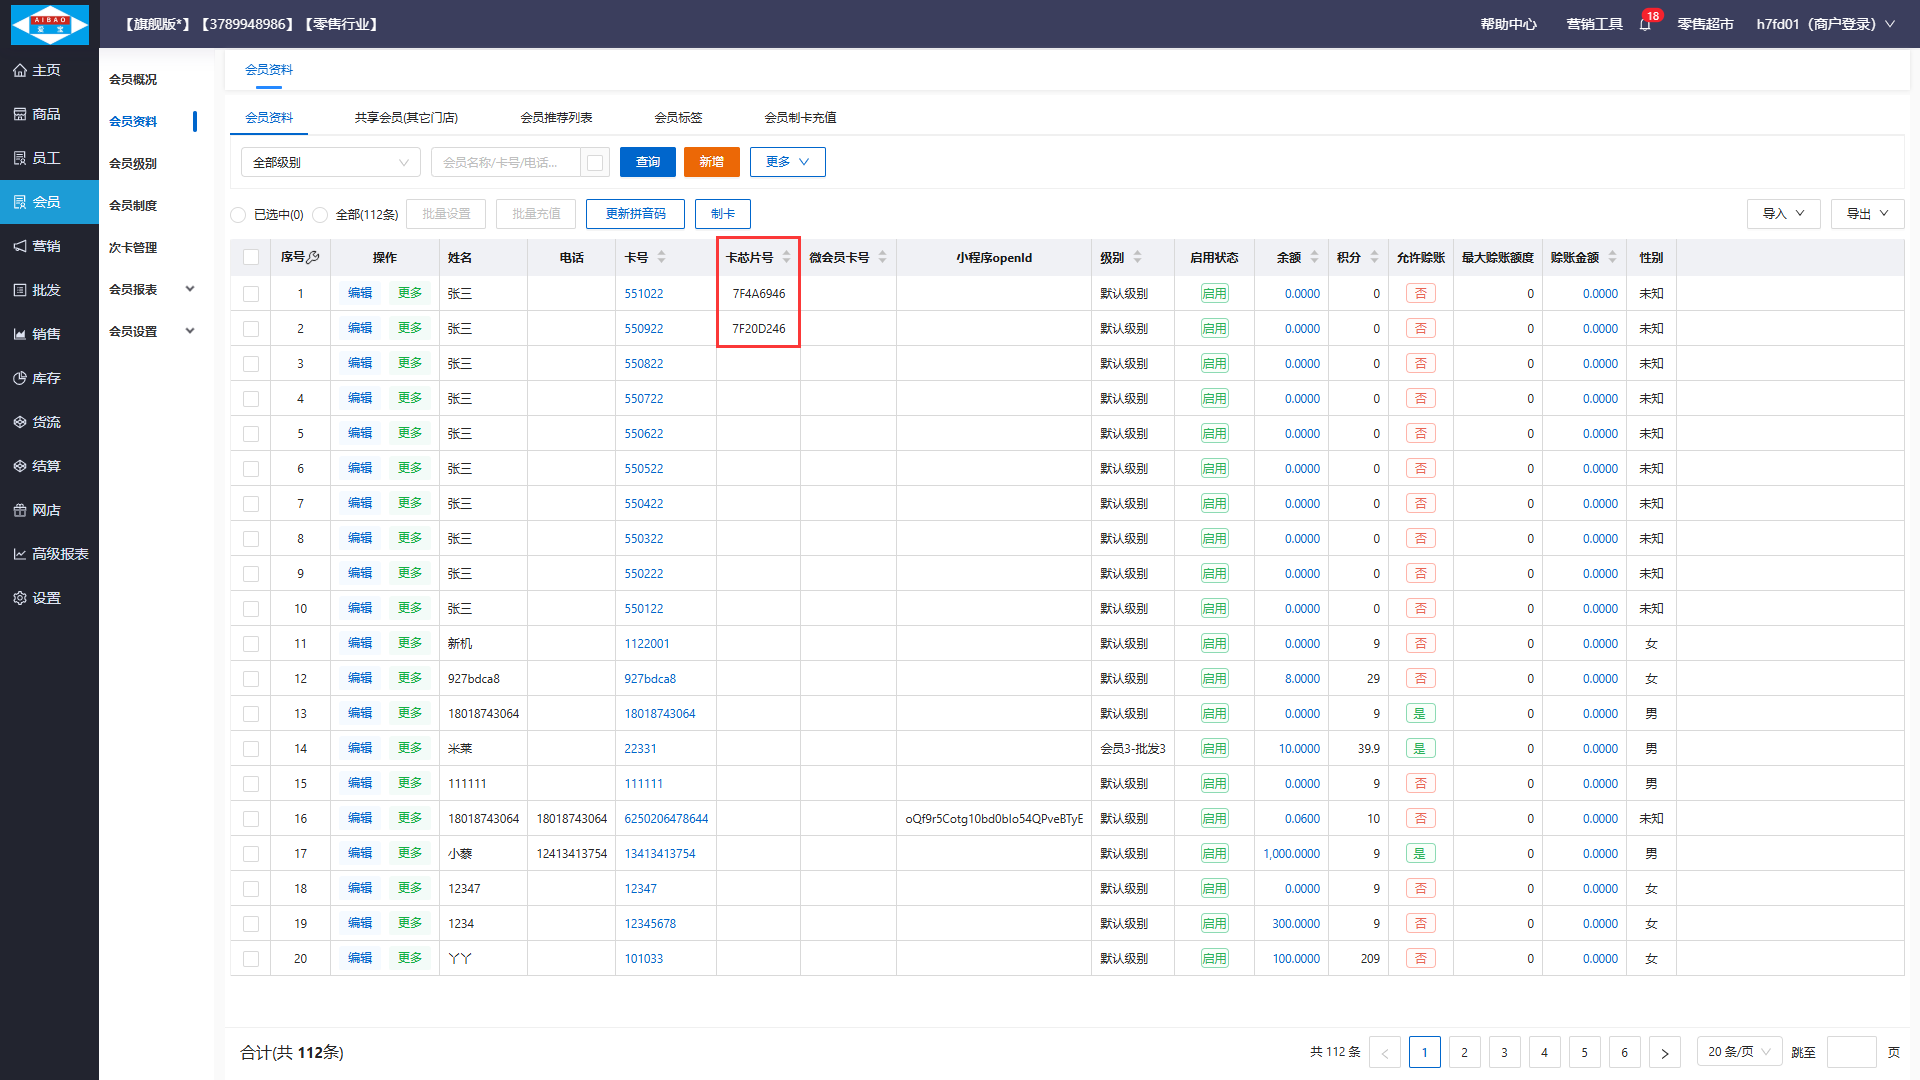Viewport: 1920px width, 1080px height.
Task: Open 会员级别 menu item
Action: click(133, 163)
